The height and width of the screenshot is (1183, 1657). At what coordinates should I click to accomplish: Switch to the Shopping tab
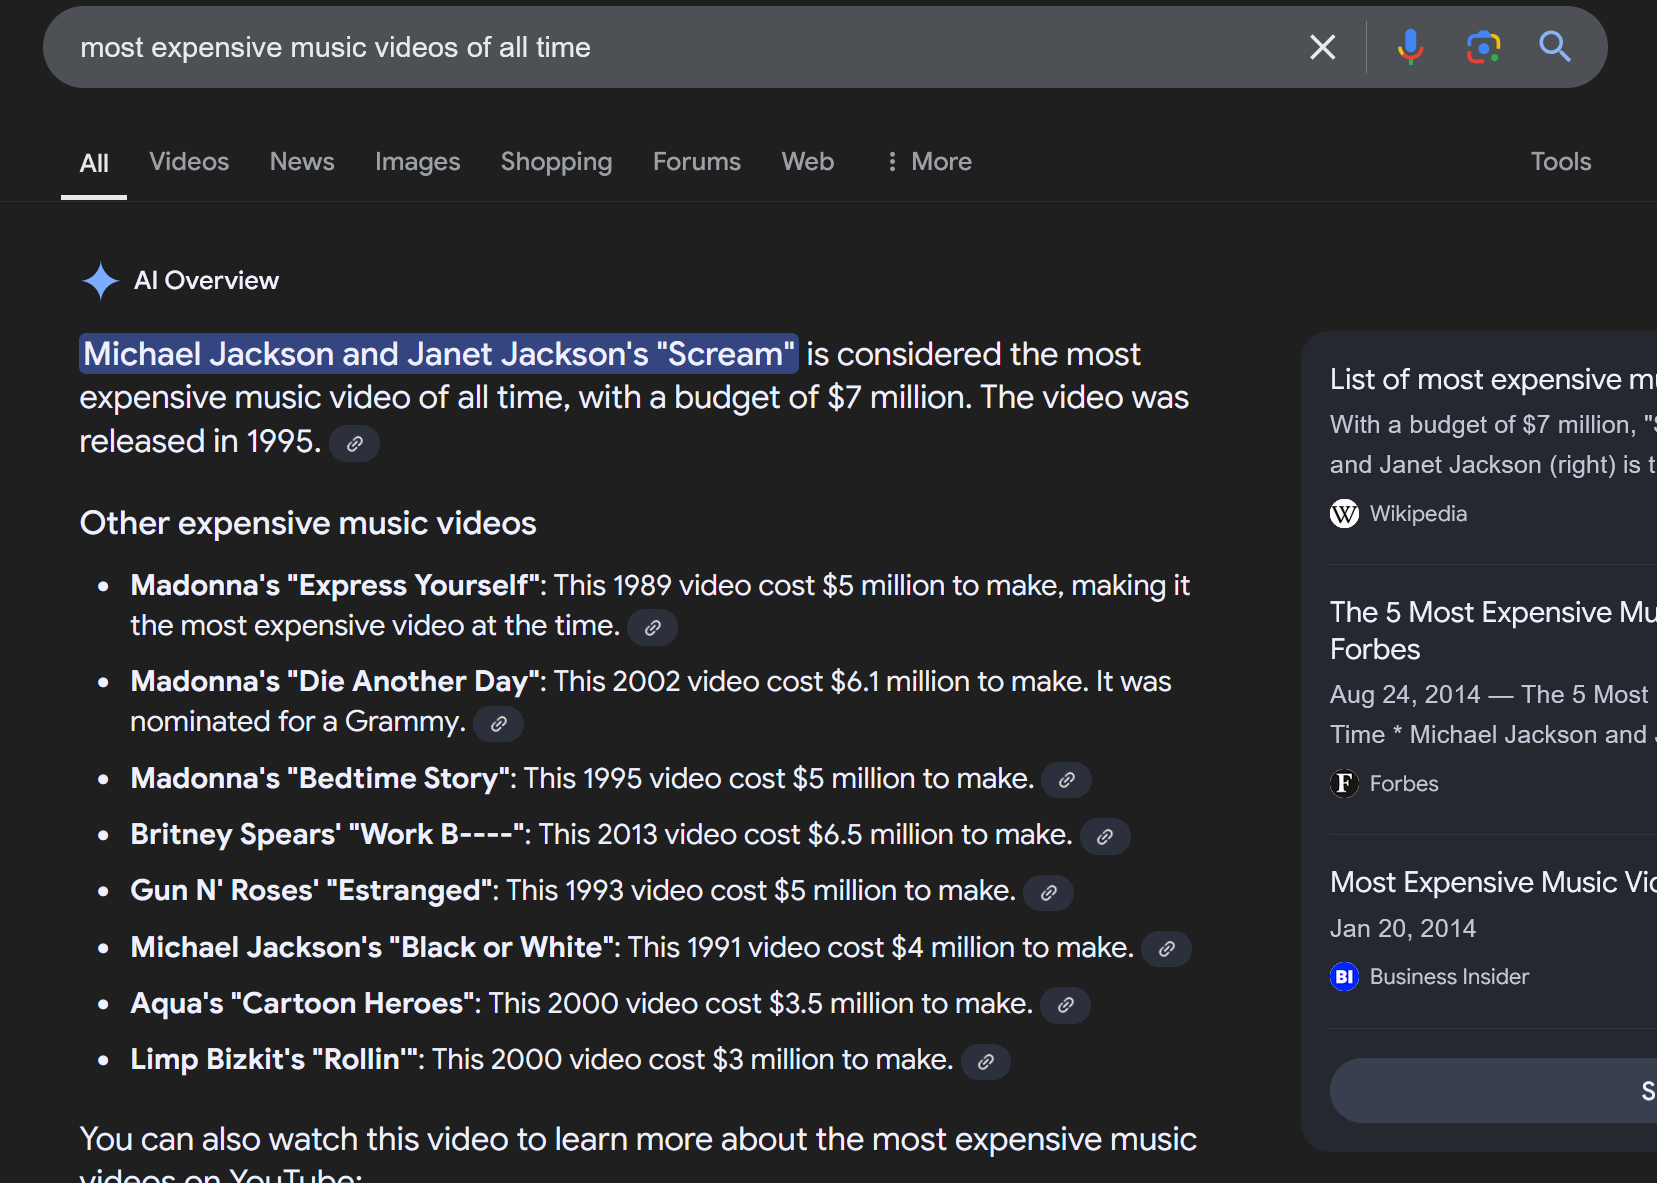pyautogui.click(x=556, y=162)
